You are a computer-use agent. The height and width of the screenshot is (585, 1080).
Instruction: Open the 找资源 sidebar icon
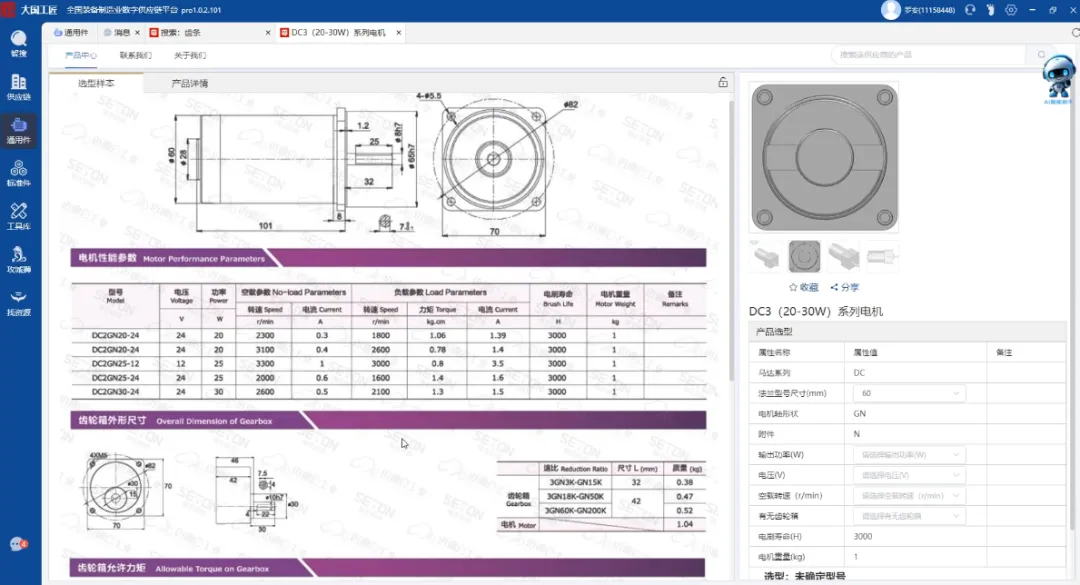coord(19,302)
